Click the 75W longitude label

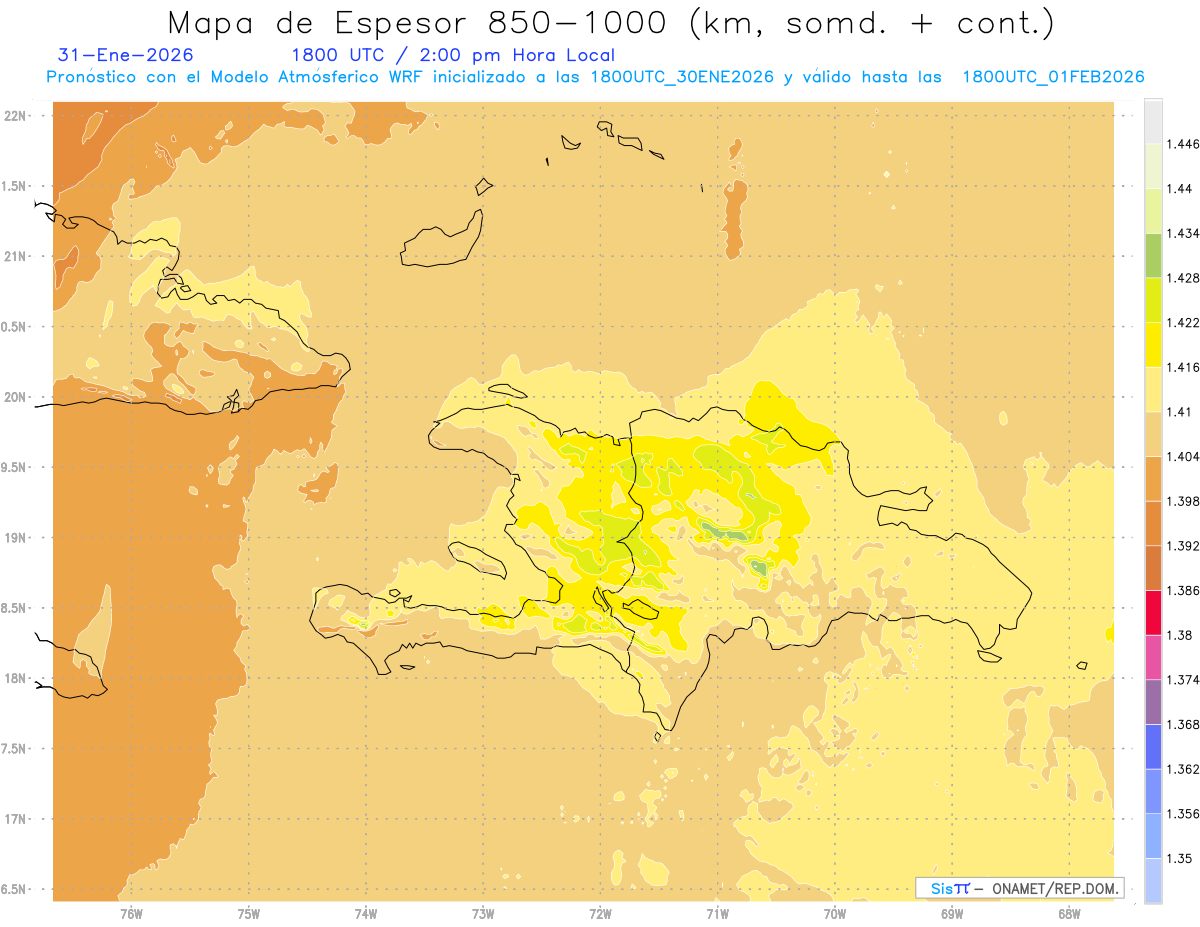[x=249, y=913]
